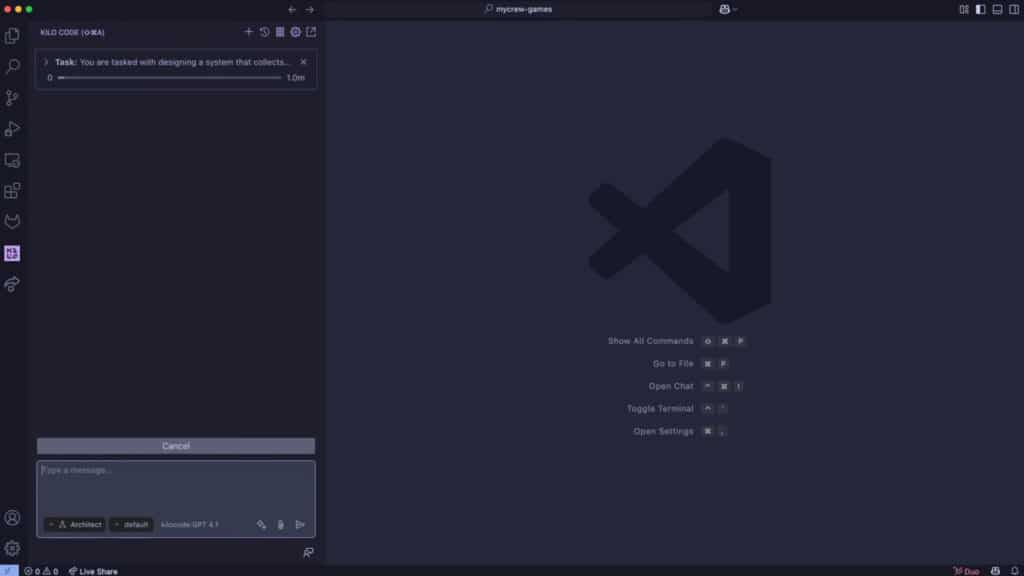The height and width of the screenshot is (576, 1024).
Task: Open Copilot status icon in status bar
Action: coord(995,571)
